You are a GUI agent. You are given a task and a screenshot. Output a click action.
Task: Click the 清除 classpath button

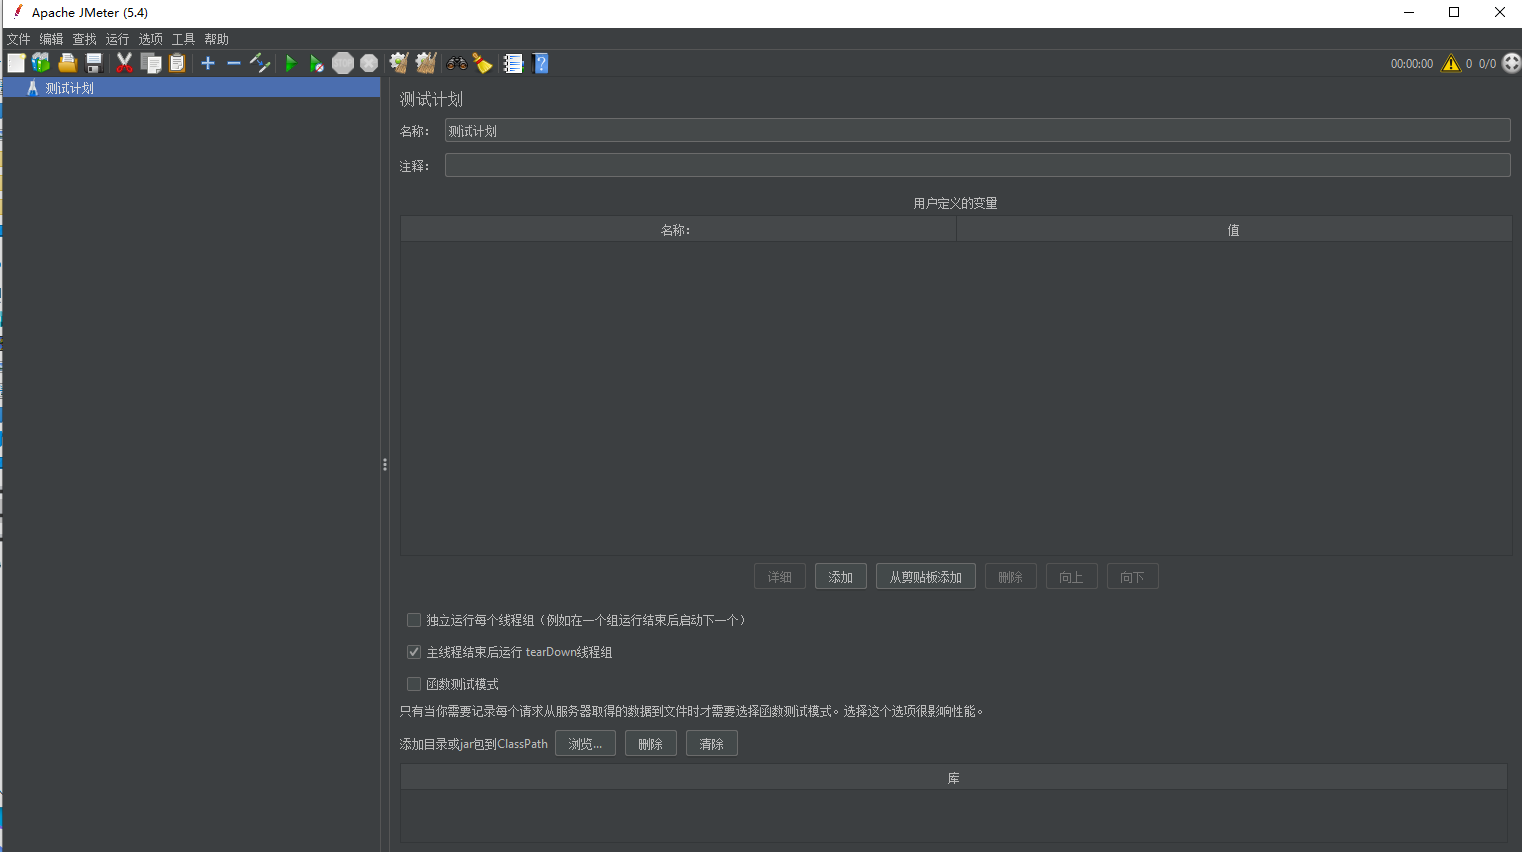[x=712, y=744]
